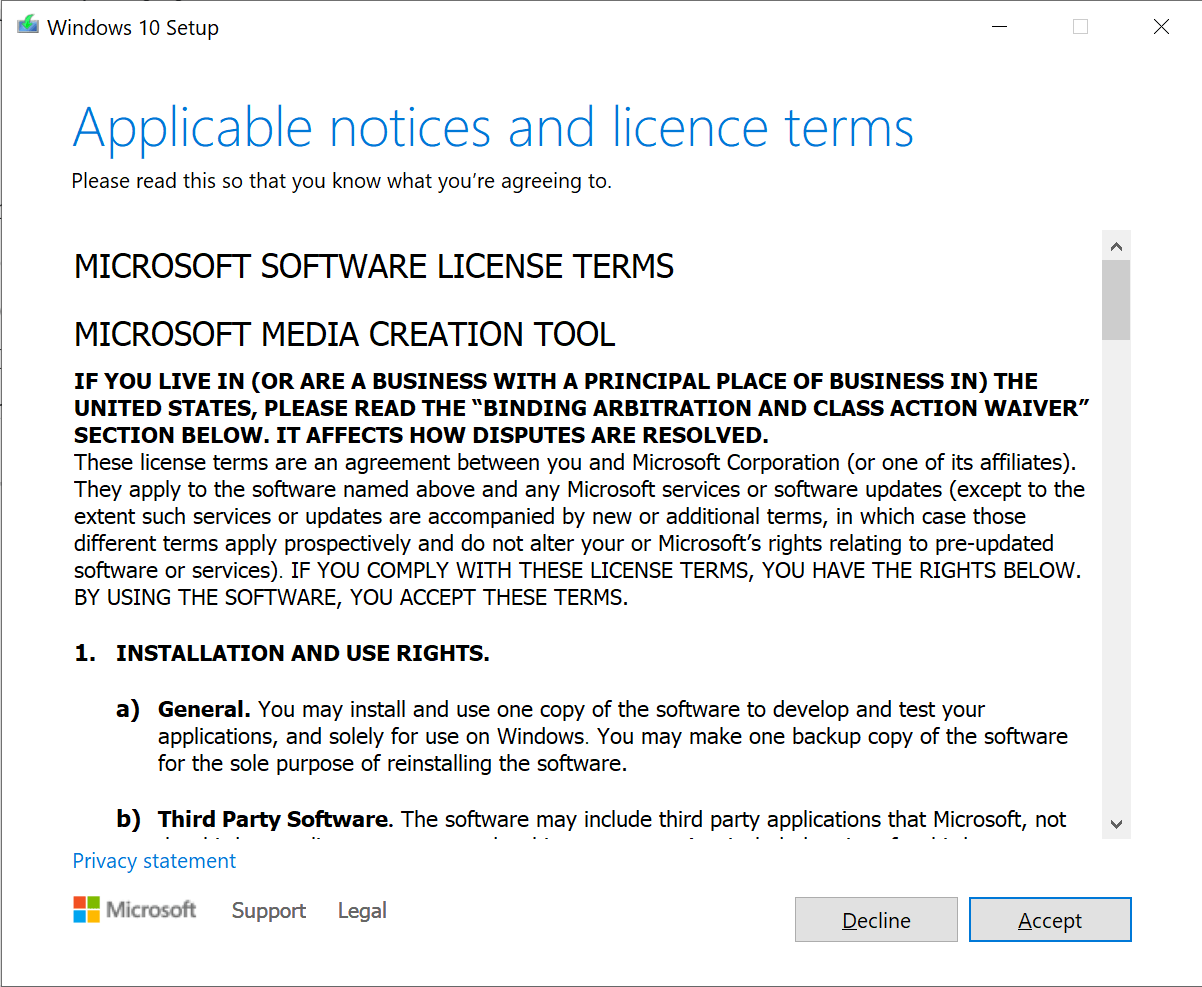Image resolution: width=1202 pixels, height=987 pixels.
Task: Click the scrollbar up arrow
Action: coord(1117,246)
